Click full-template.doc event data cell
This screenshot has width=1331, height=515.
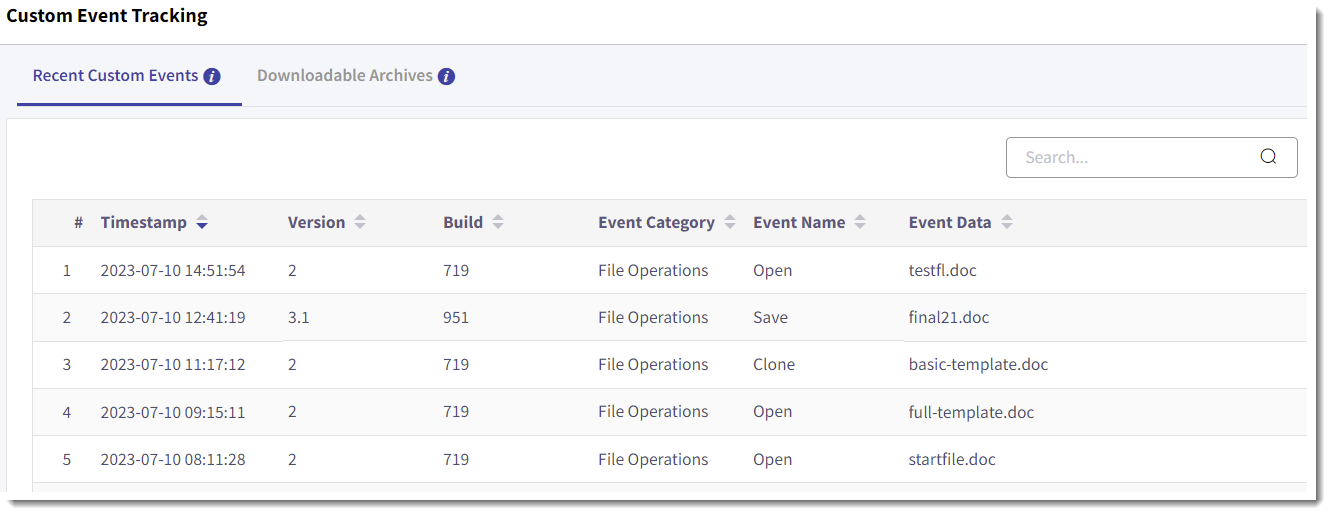click(971, 412)
